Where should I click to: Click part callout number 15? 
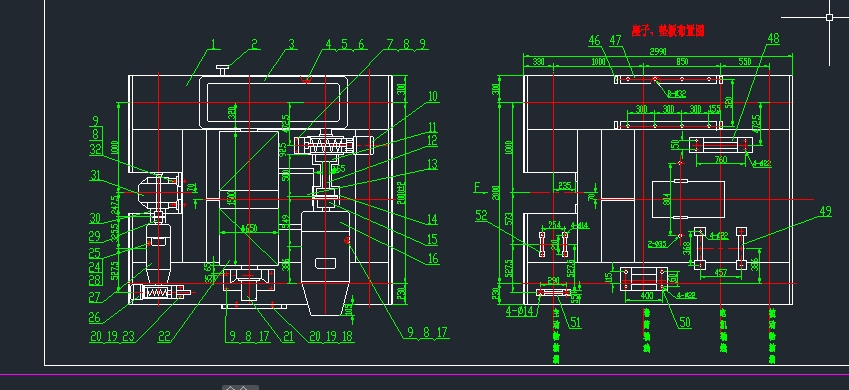pyautogui.click(x=432, y=239)
